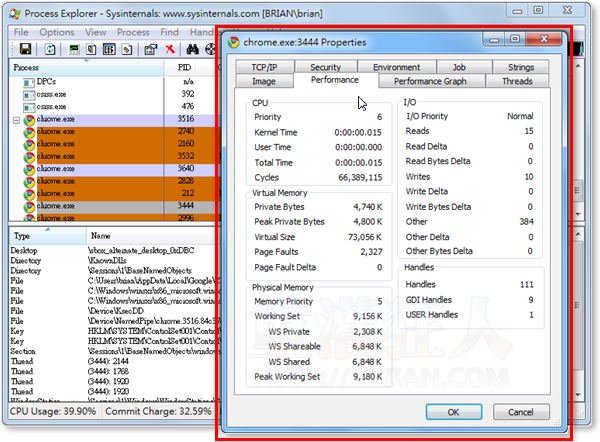Open System Information graph toolbar icon
Viewport: 600px width, 442px height.
74,49
